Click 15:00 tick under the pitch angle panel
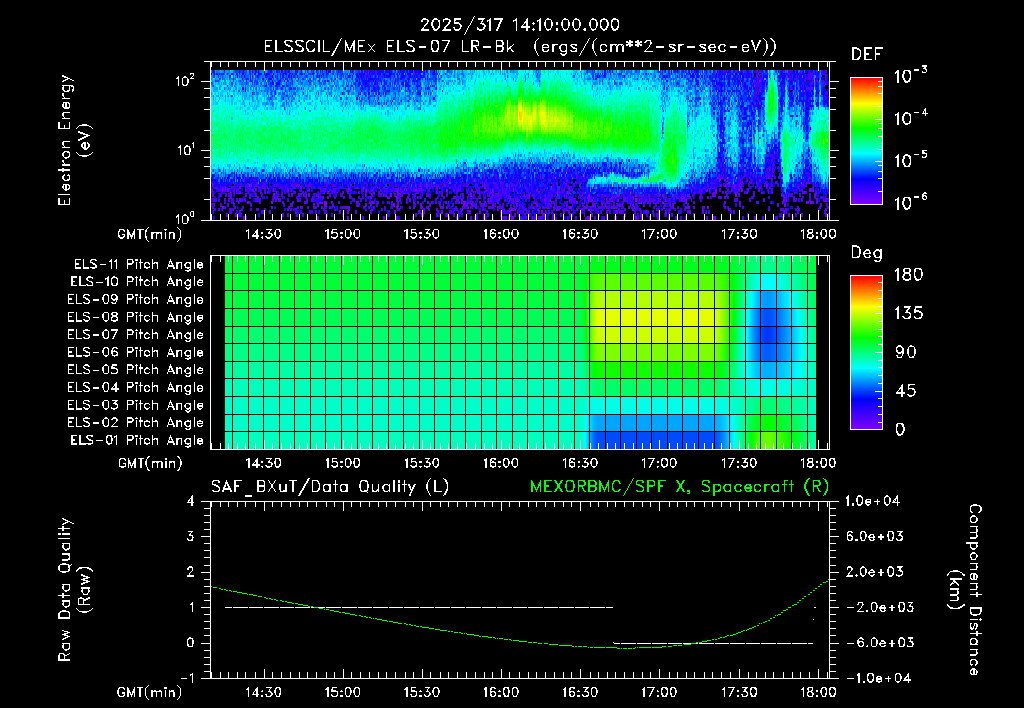Image resolution: width=1024 pixels, height=708 pixels. coord(342,463)
